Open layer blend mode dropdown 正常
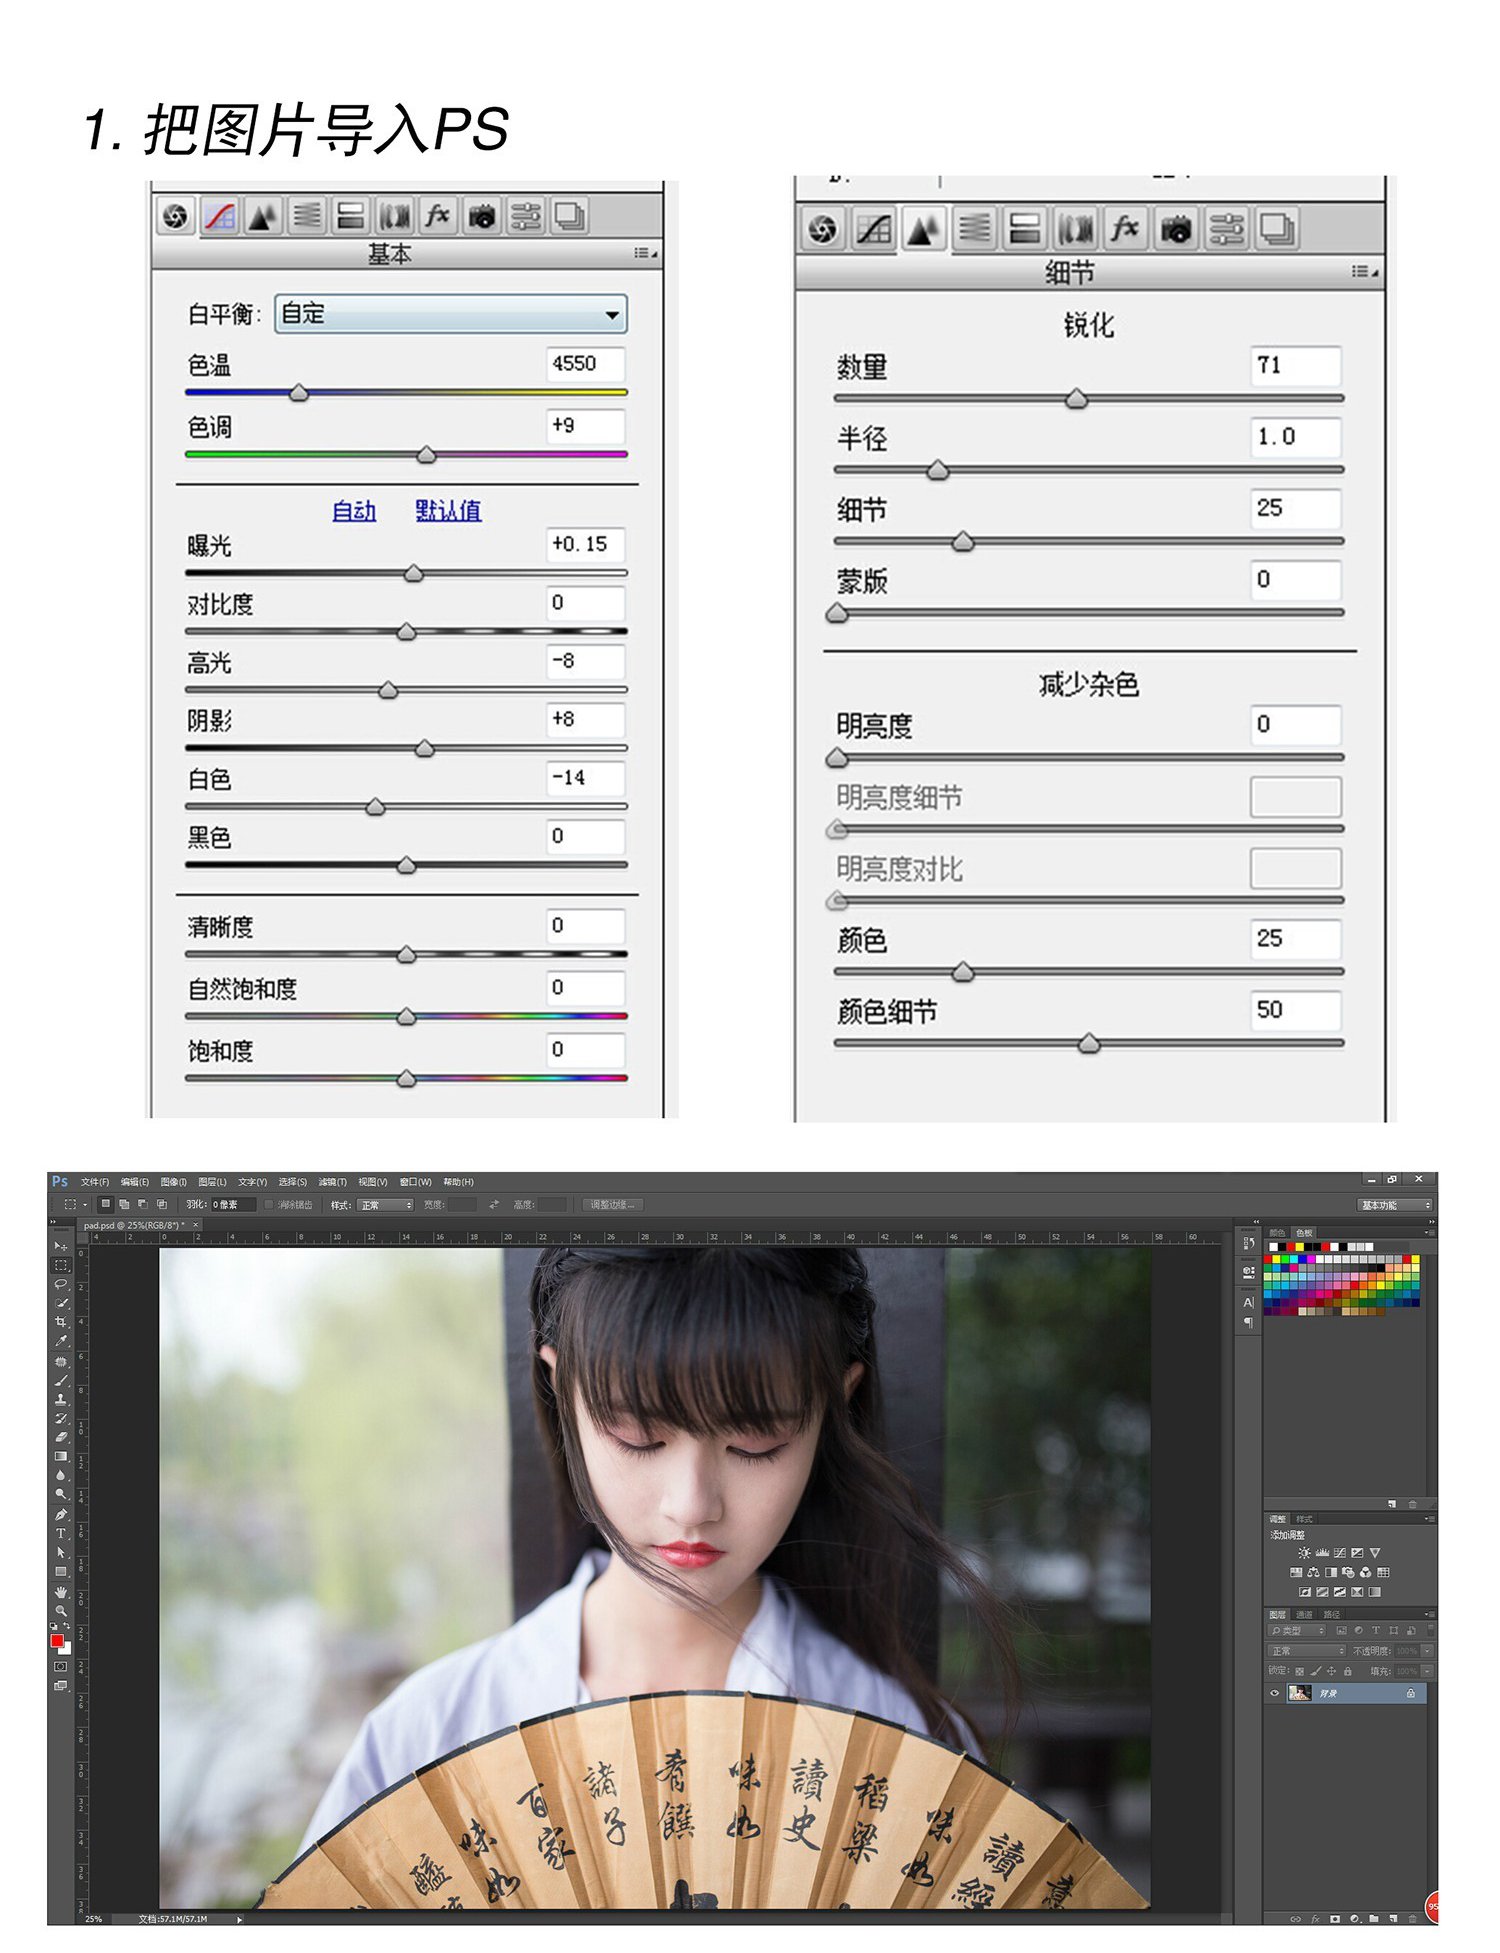The width and height of the screenshot is (1500, 1953). [x=1307, y=1651]
